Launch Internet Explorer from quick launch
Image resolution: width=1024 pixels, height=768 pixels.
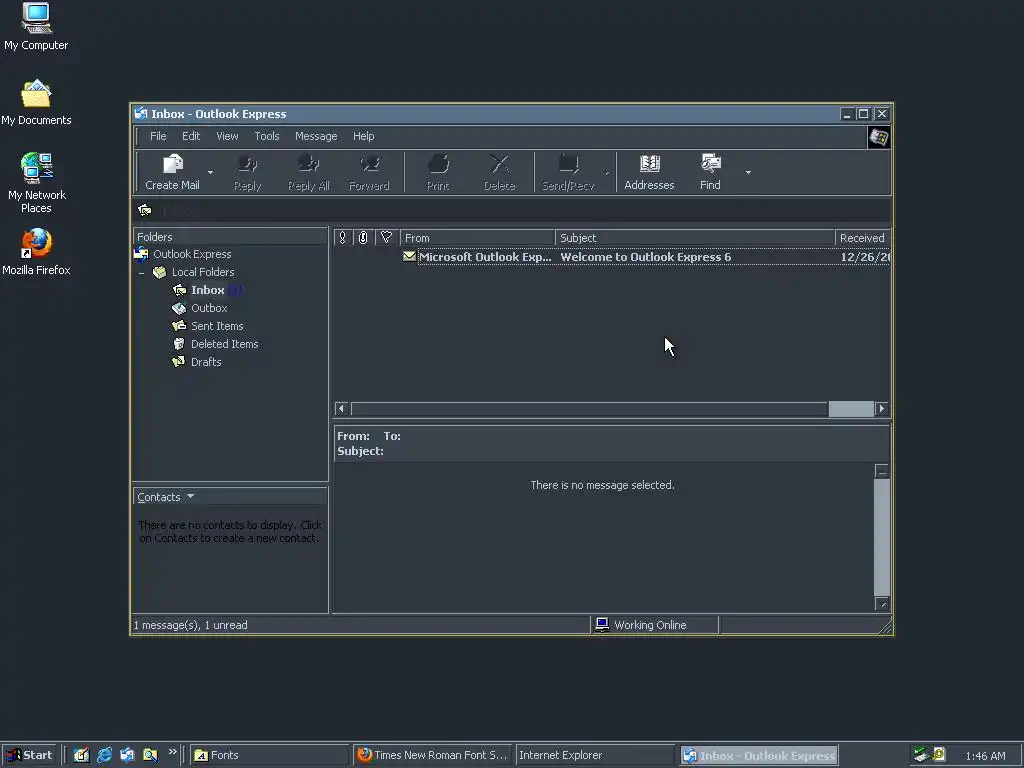pos(104,755)
